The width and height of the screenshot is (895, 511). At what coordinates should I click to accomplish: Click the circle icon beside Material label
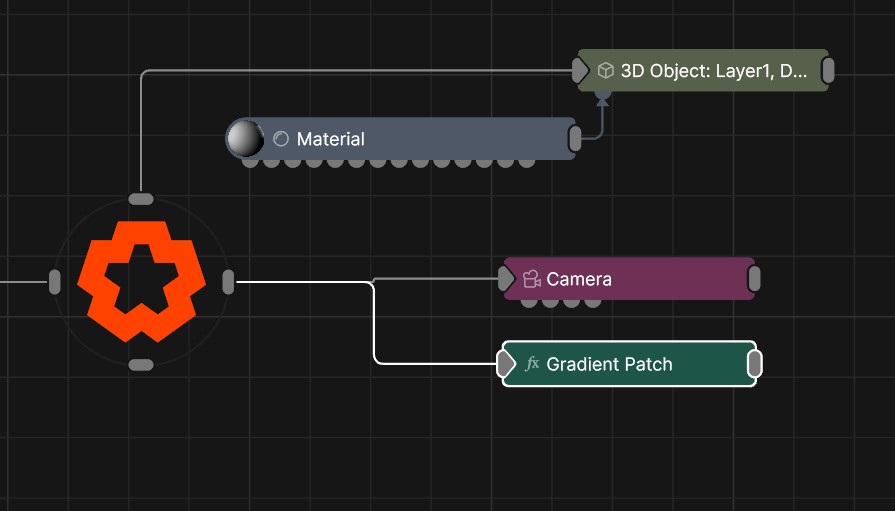click(281, 139)
